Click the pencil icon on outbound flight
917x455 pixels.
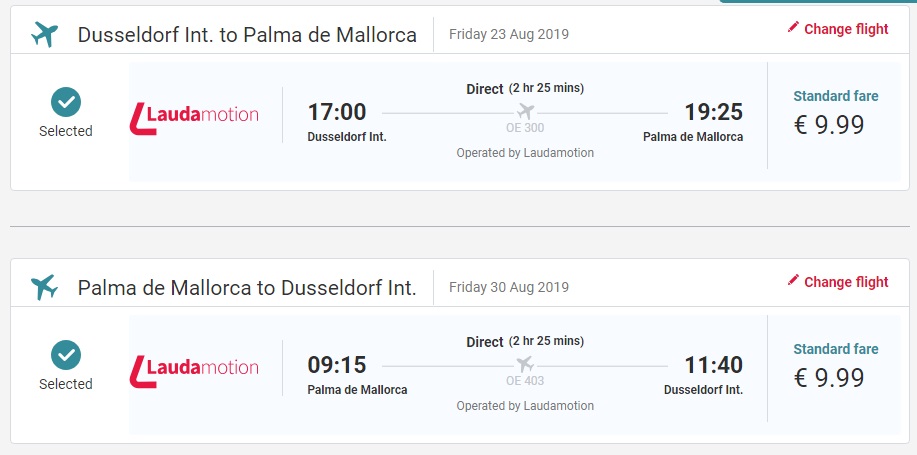(x=793, y=28)
